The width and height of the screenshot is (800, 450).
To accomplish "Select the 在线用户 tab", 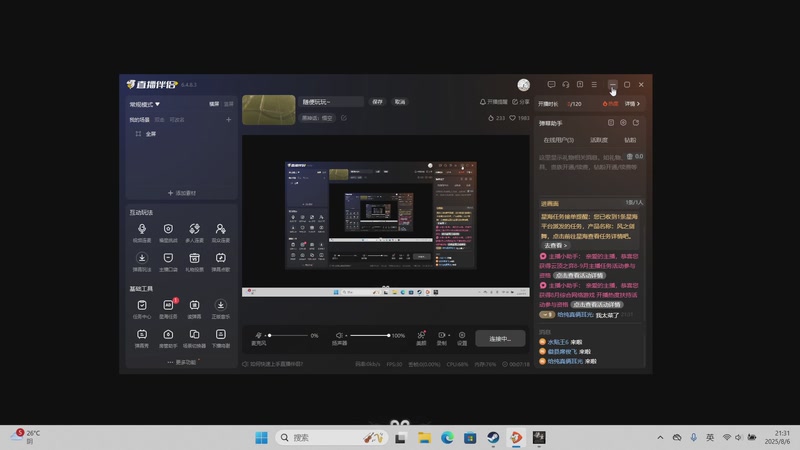I will pyautogui.click(x=559, y=140).
